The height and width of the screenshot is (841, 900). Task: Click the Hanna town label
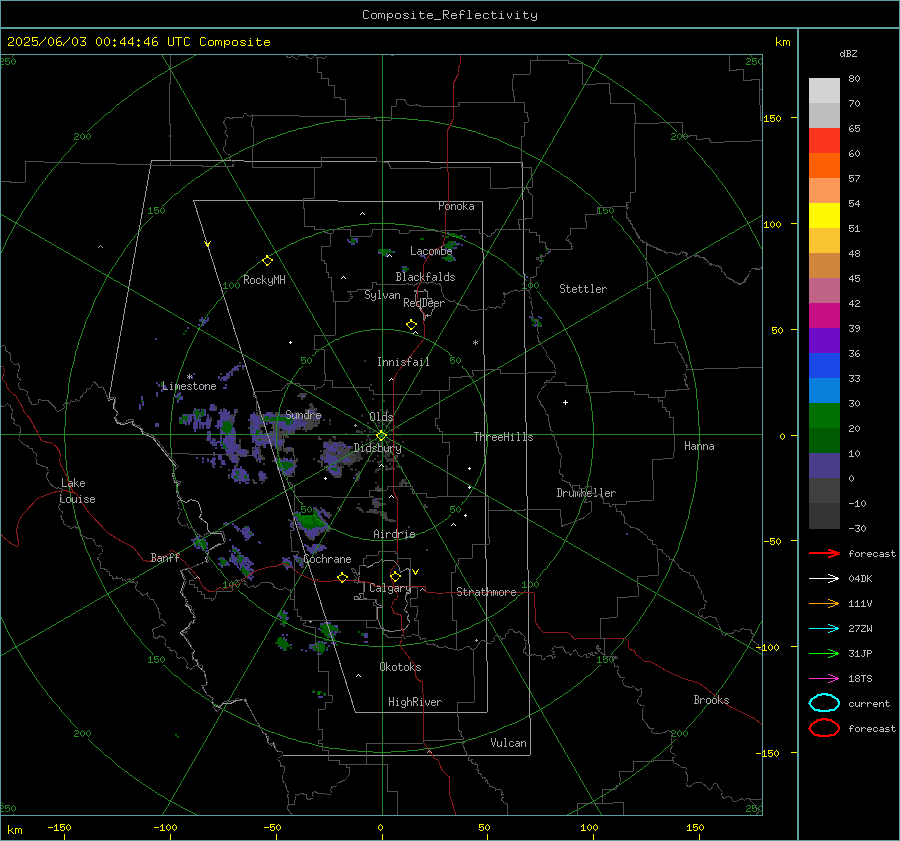[699, 446]
